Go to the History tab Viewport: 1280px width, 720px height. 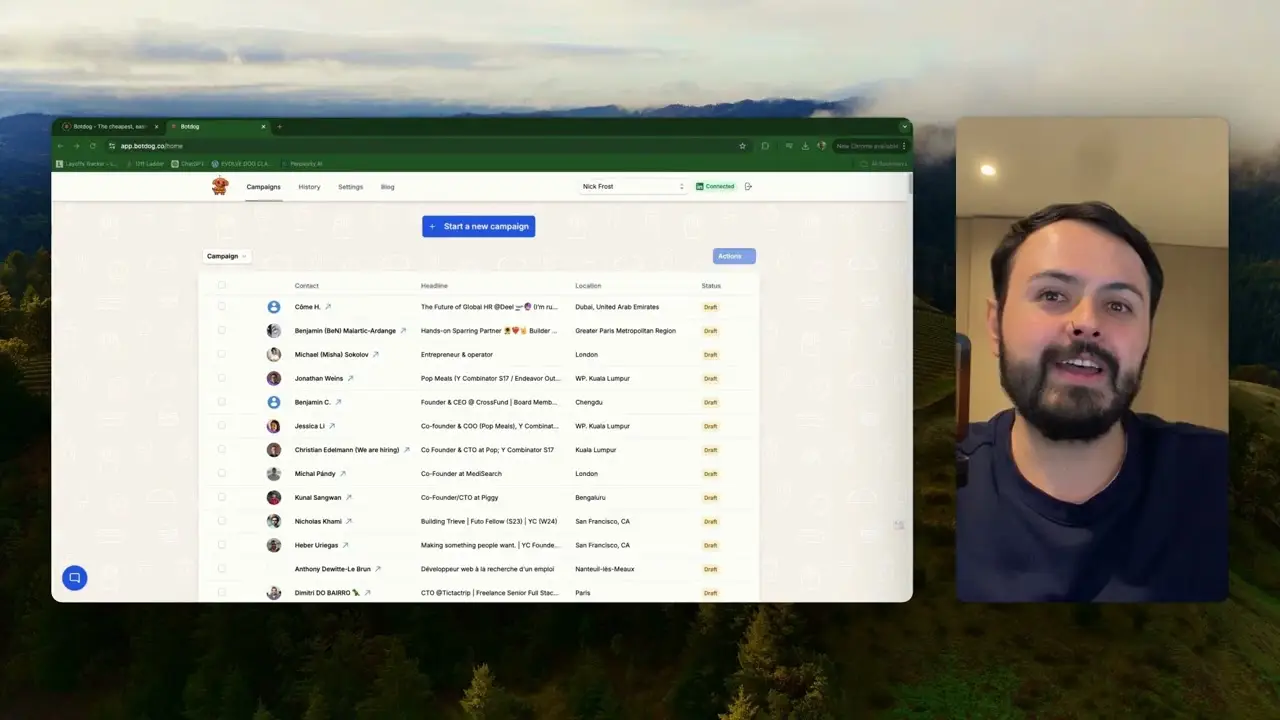coord(309,187)
